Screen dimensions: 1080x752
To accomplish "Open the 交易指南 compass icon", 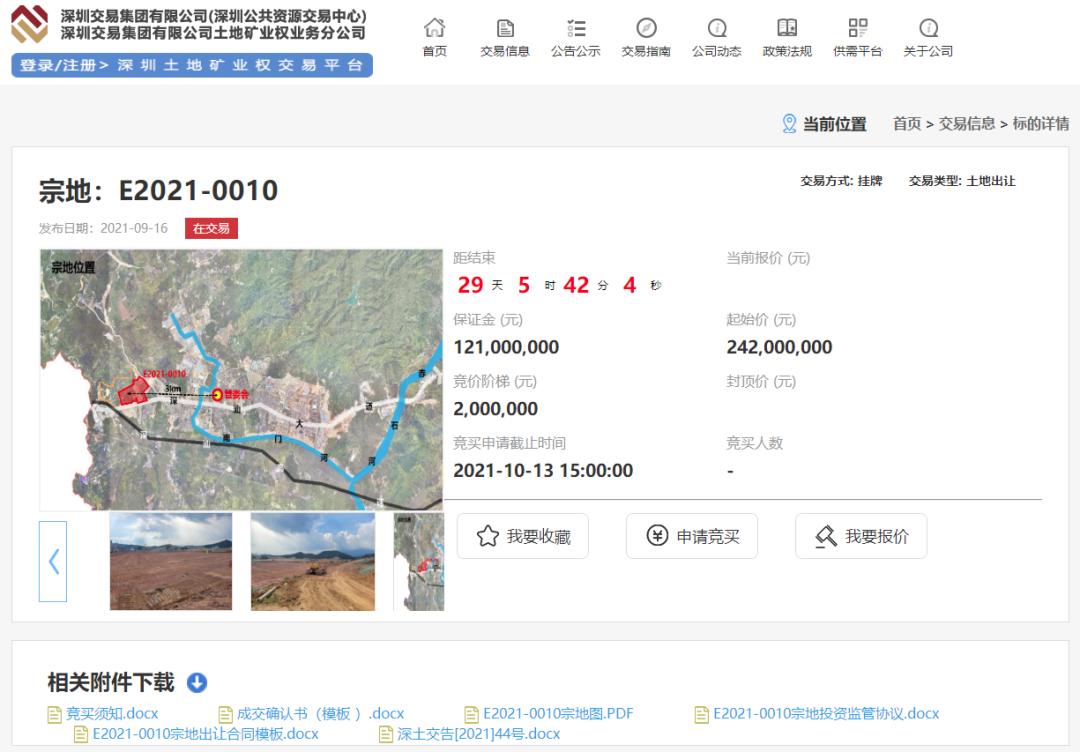I will pyautogui.click(x=646, y=28).
